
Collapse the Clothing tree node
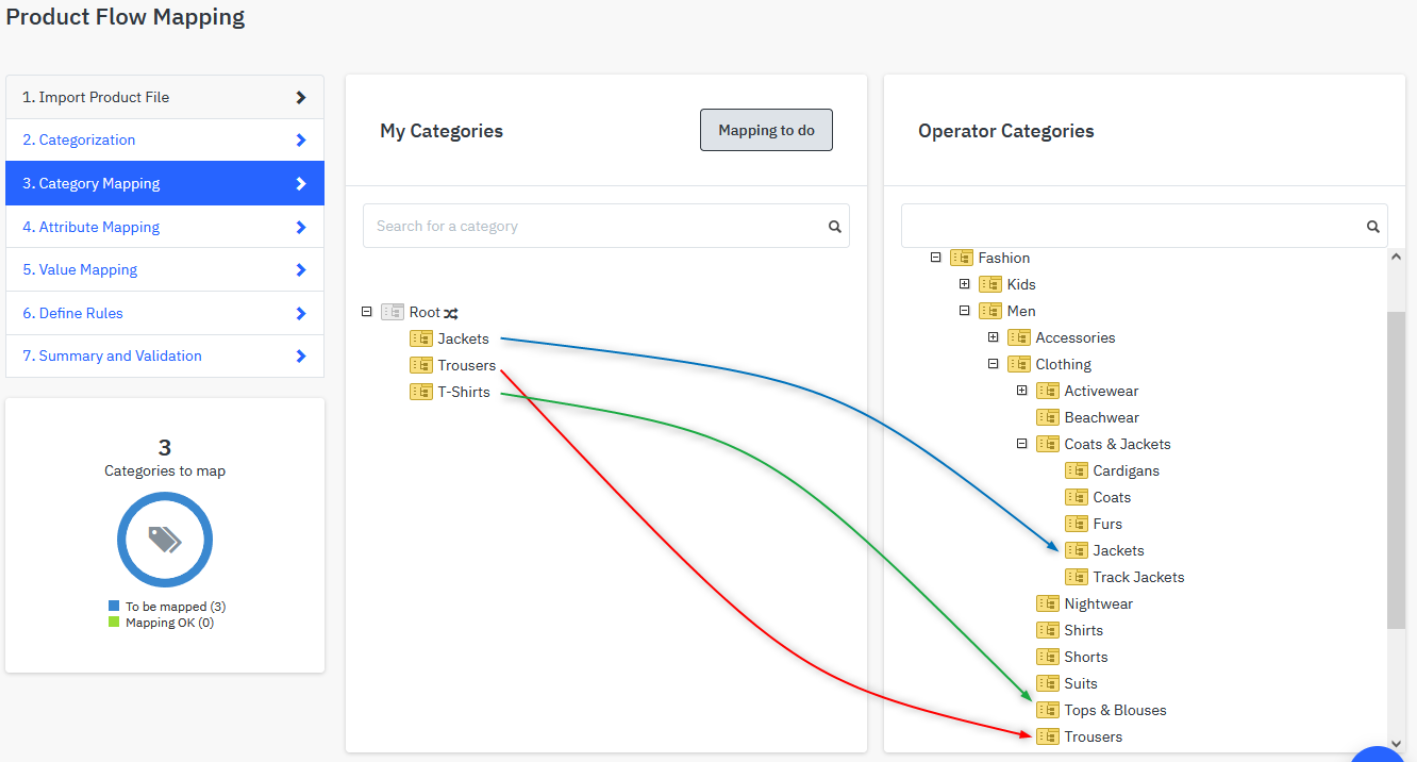(993, 364)
